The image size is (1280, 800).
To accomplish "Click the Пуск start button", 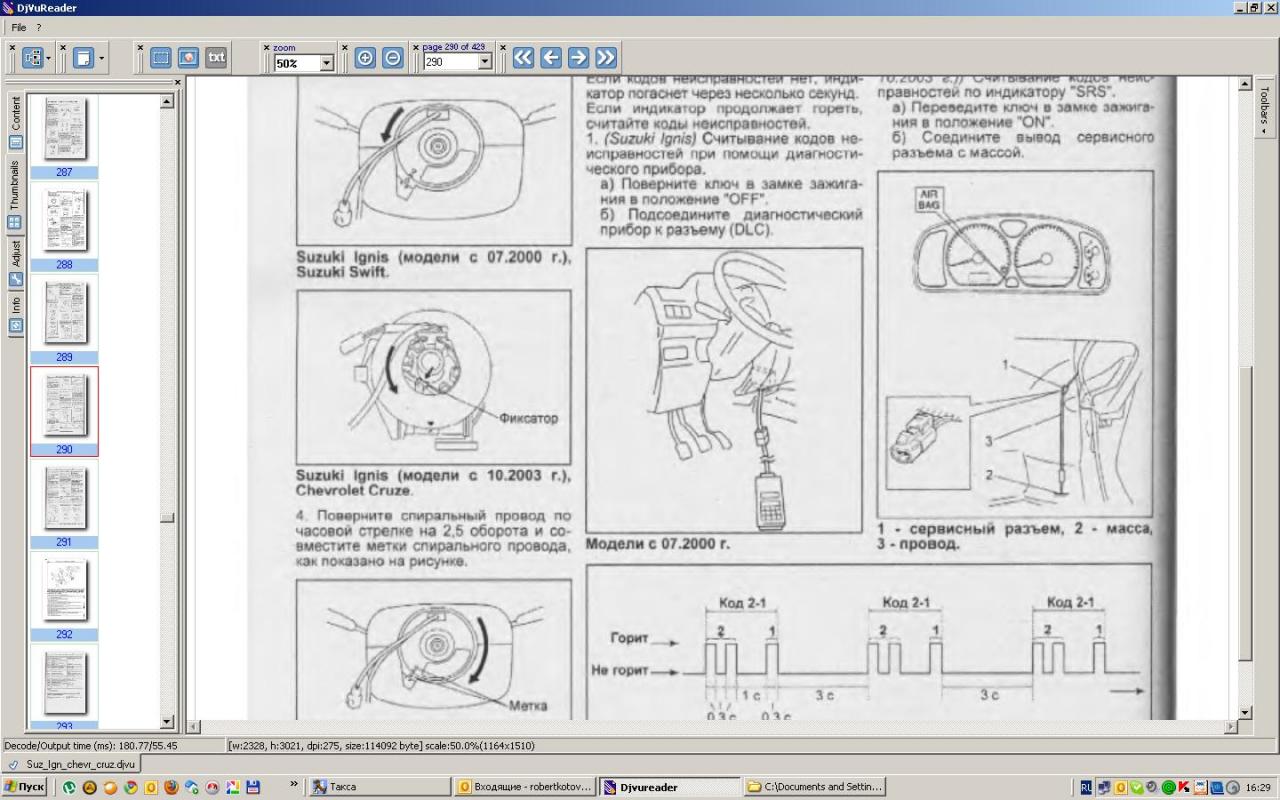I will click(x=24, y=787).
